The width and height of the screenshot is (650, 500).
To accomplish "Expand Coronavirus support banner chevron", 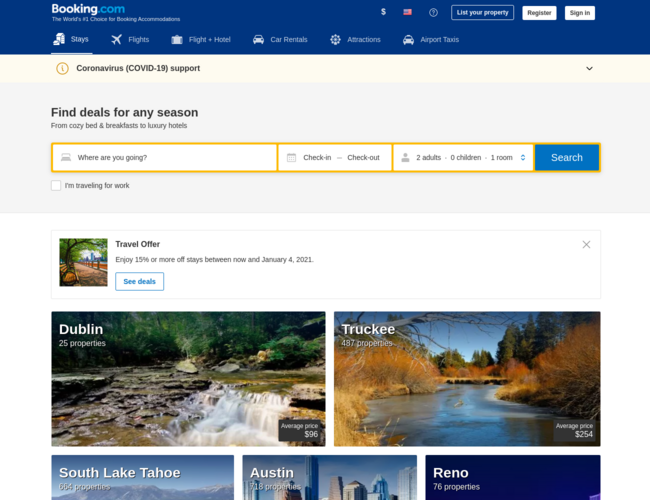I will click(x=589, y=68).
